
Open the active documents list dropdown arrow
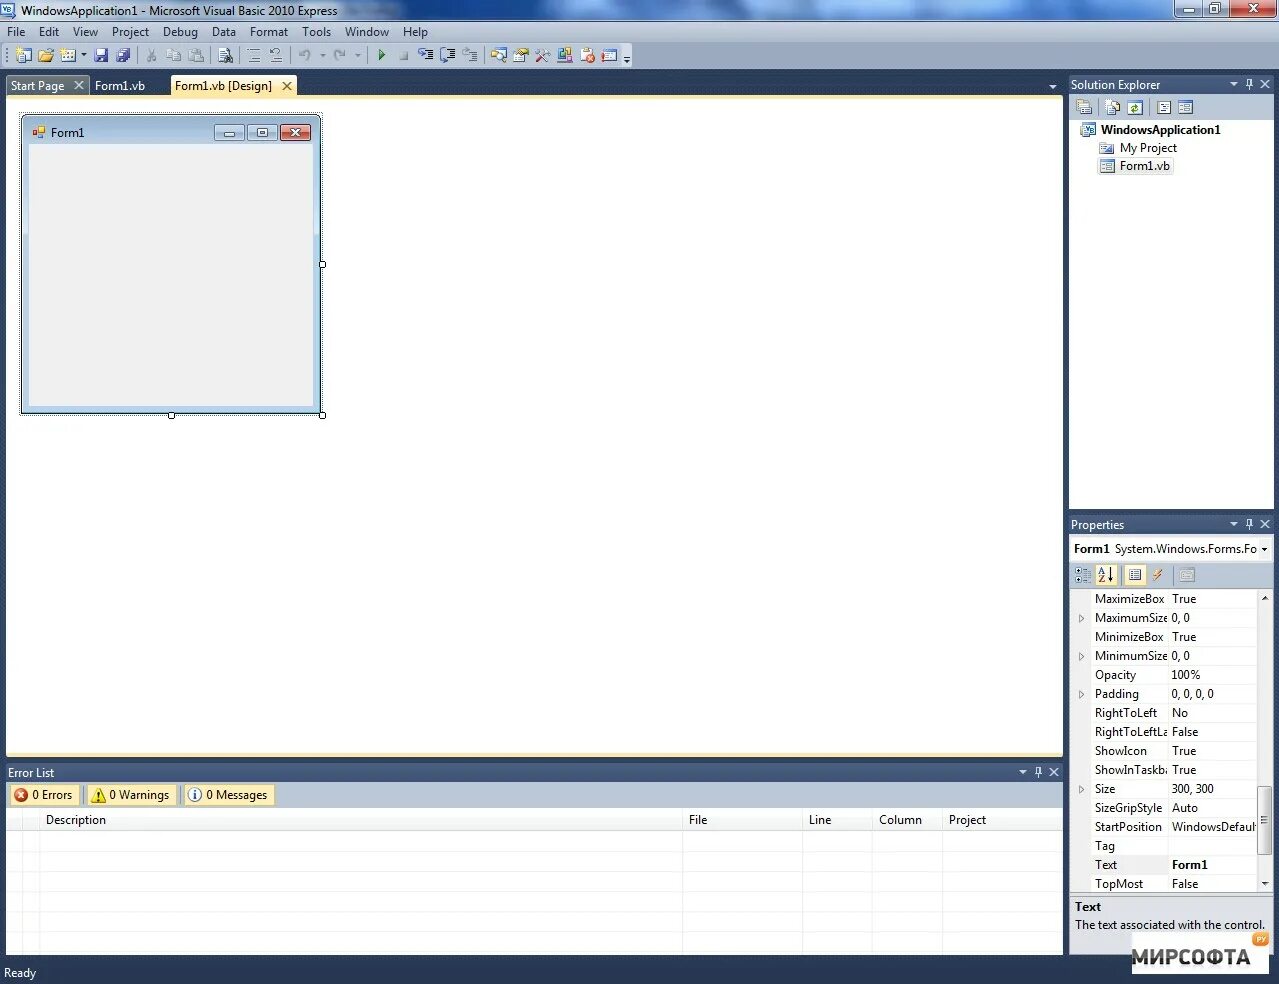point(1052,87)
